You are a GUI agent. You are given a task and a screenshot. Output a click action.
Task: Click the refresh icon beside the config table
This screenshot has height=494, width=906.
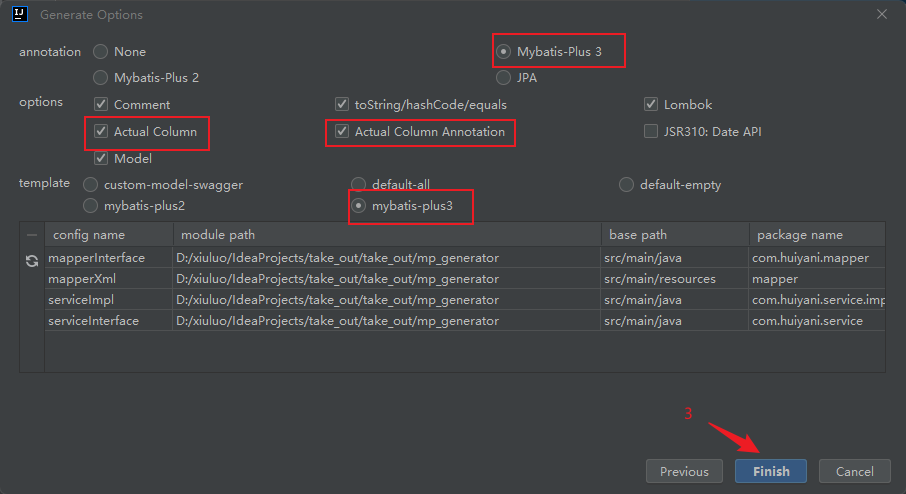pyautogui.click(x=32, y=260)
